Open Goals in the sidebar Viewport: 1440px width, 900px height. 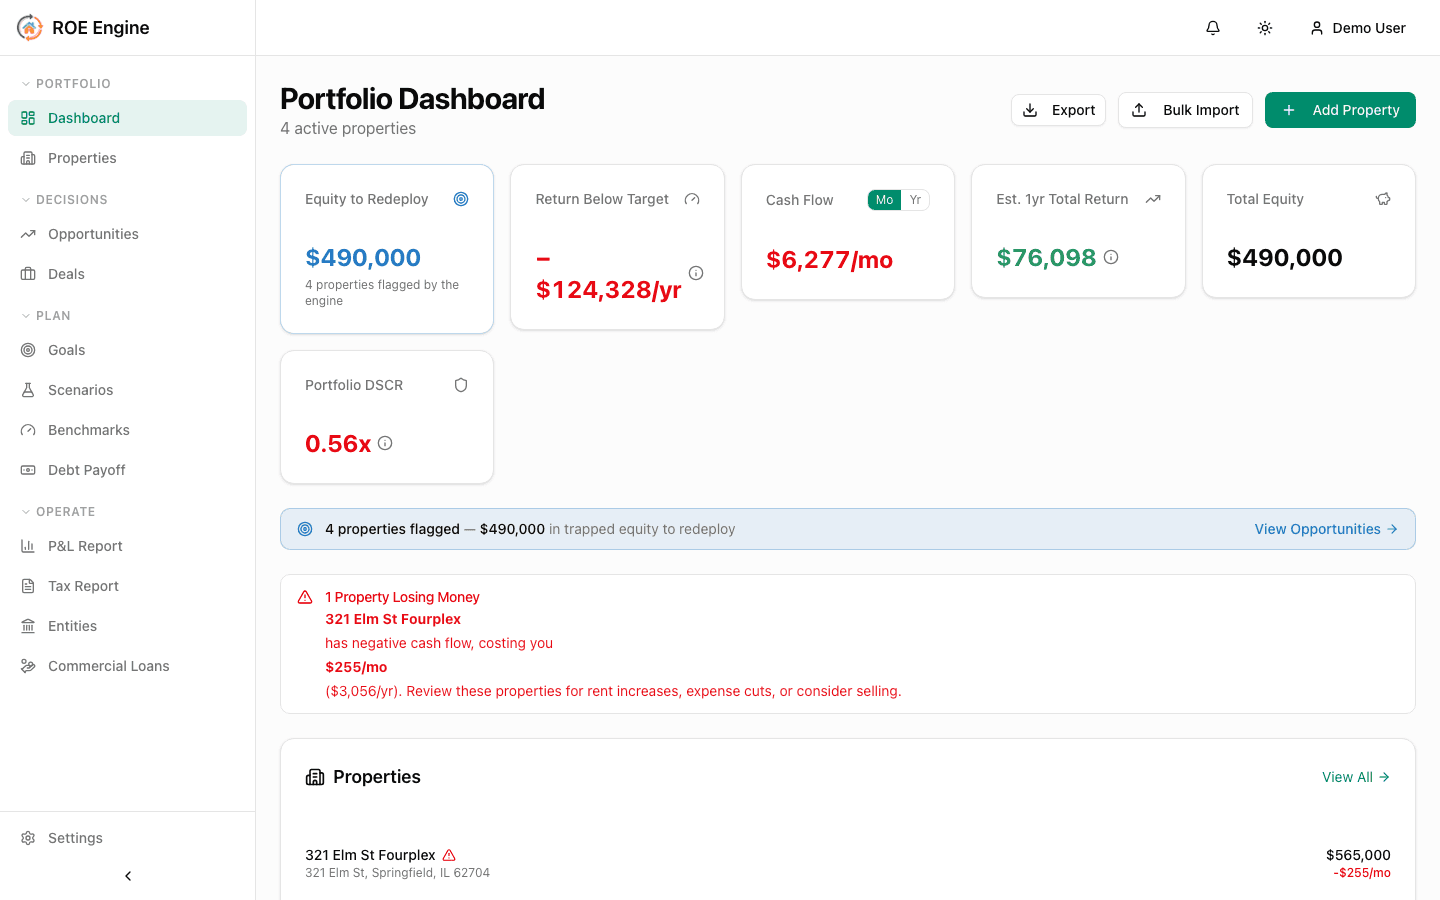(x=127, y=350)
